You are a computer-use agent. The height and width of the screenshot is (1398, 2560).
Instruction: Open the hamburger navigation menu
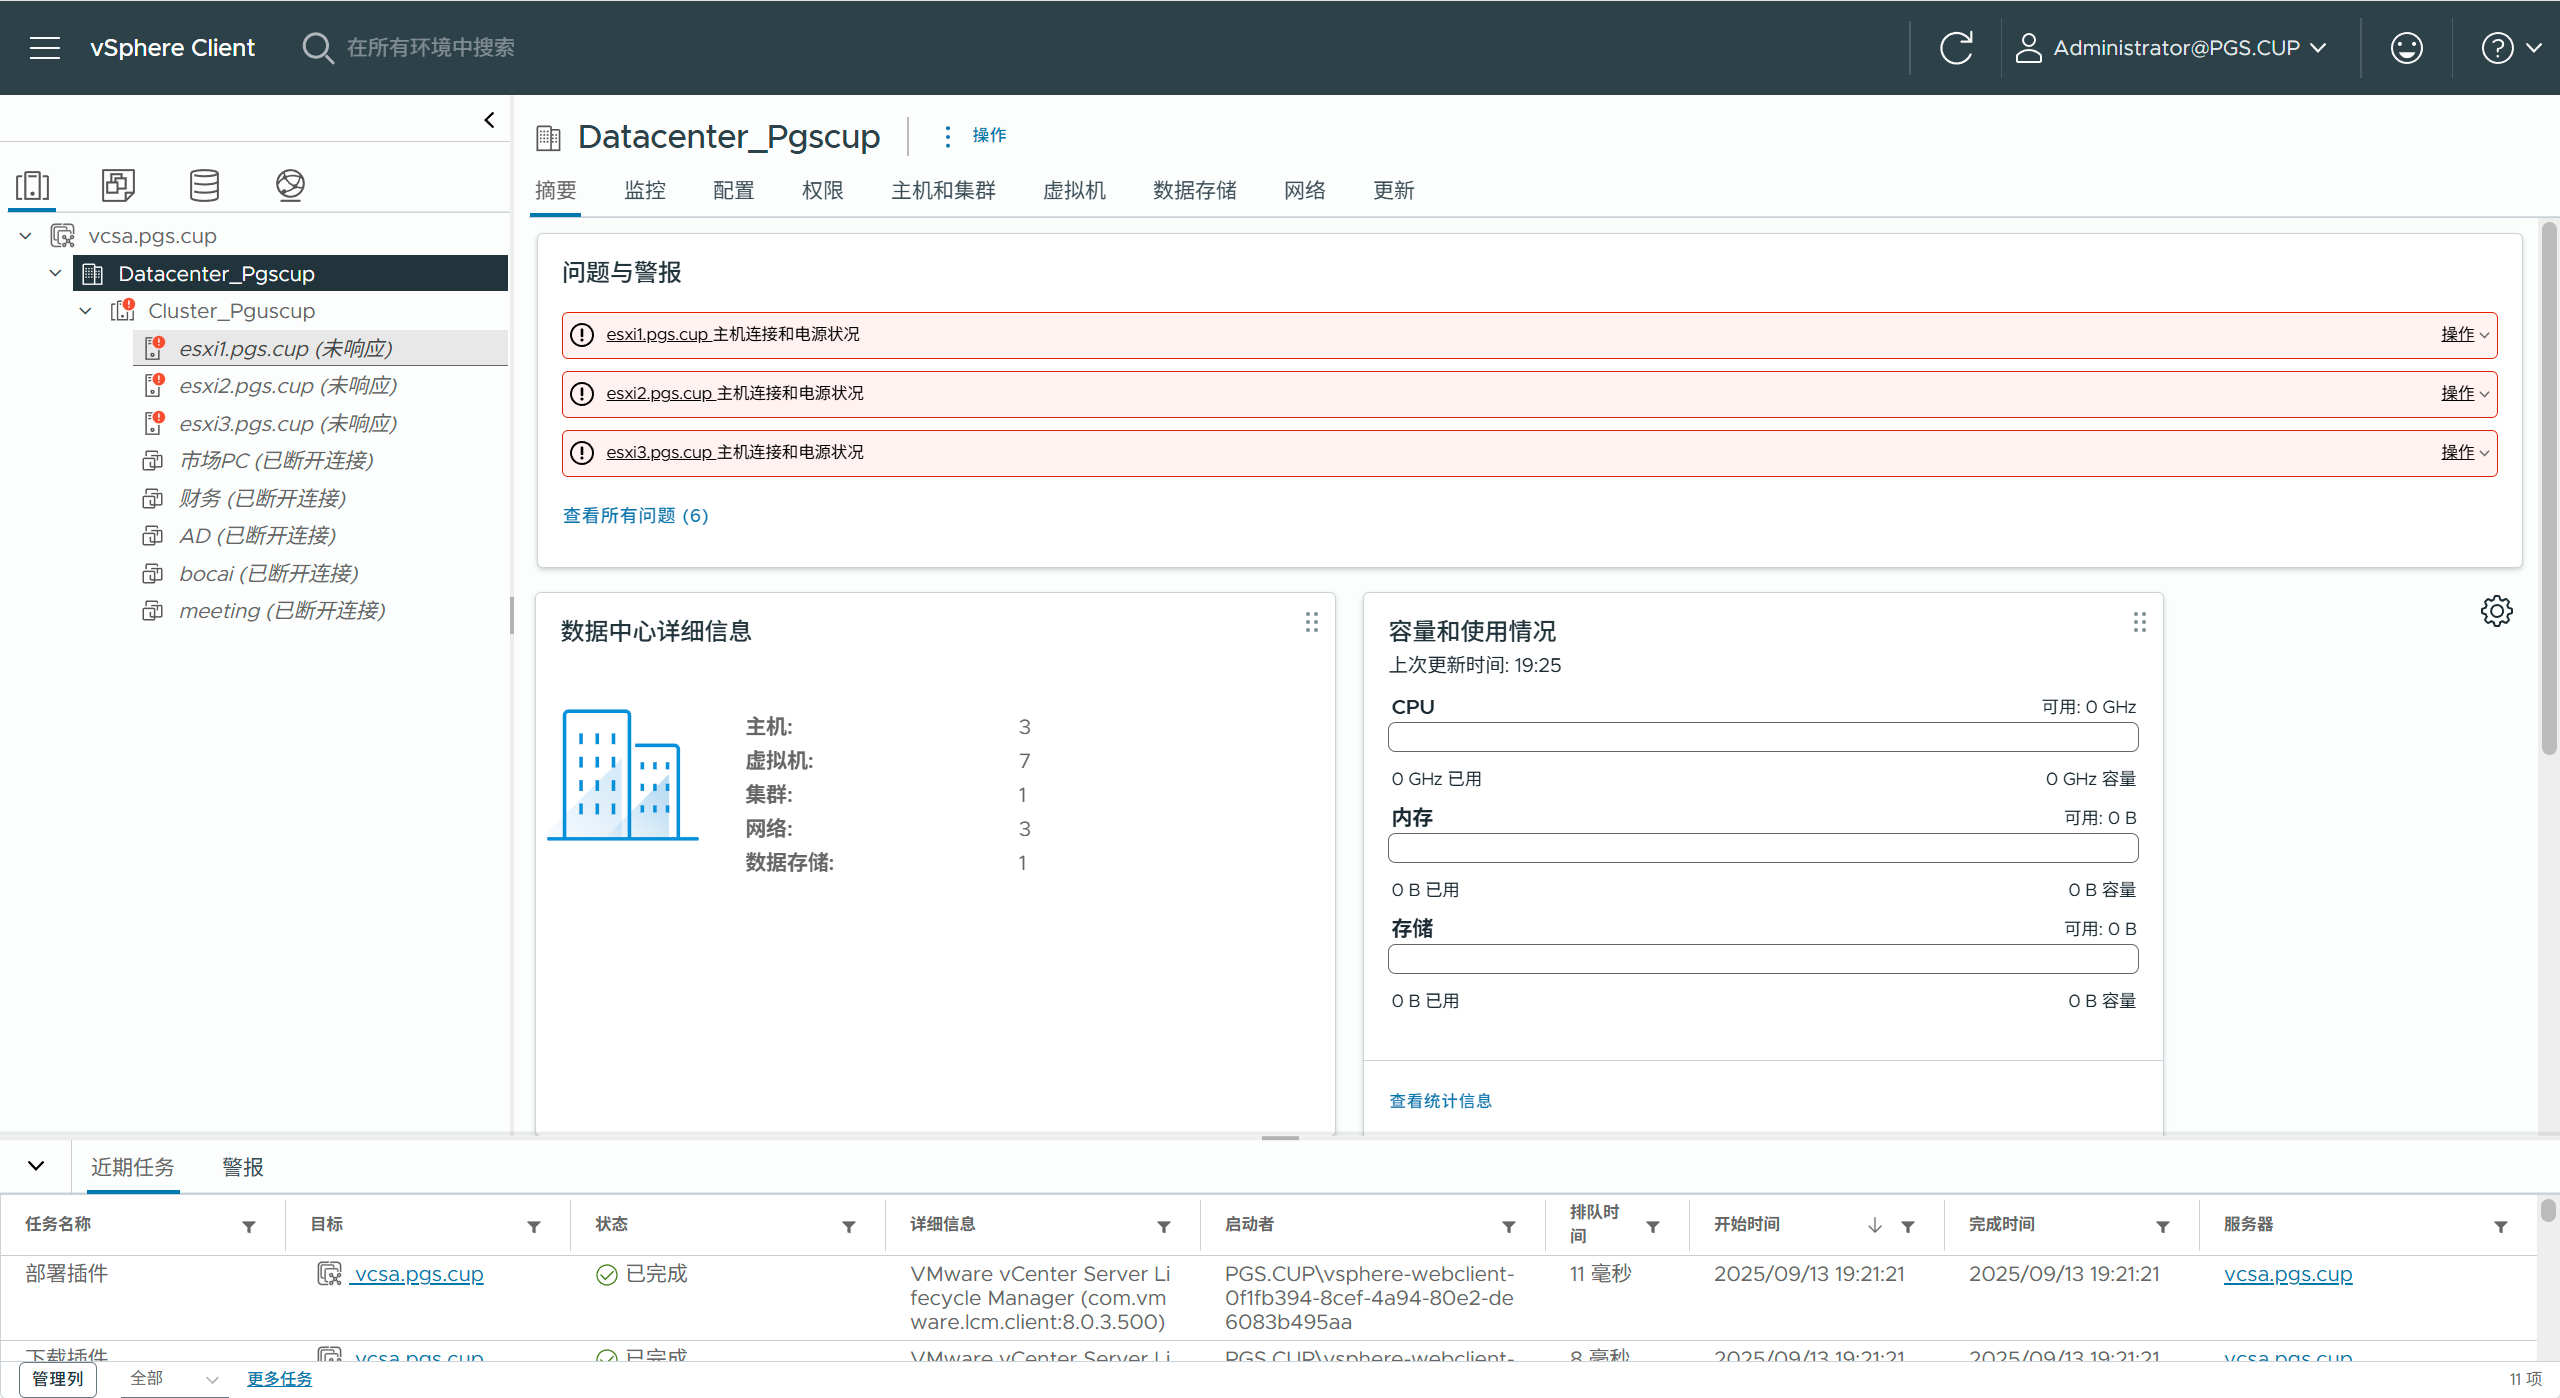pos(45,48)
